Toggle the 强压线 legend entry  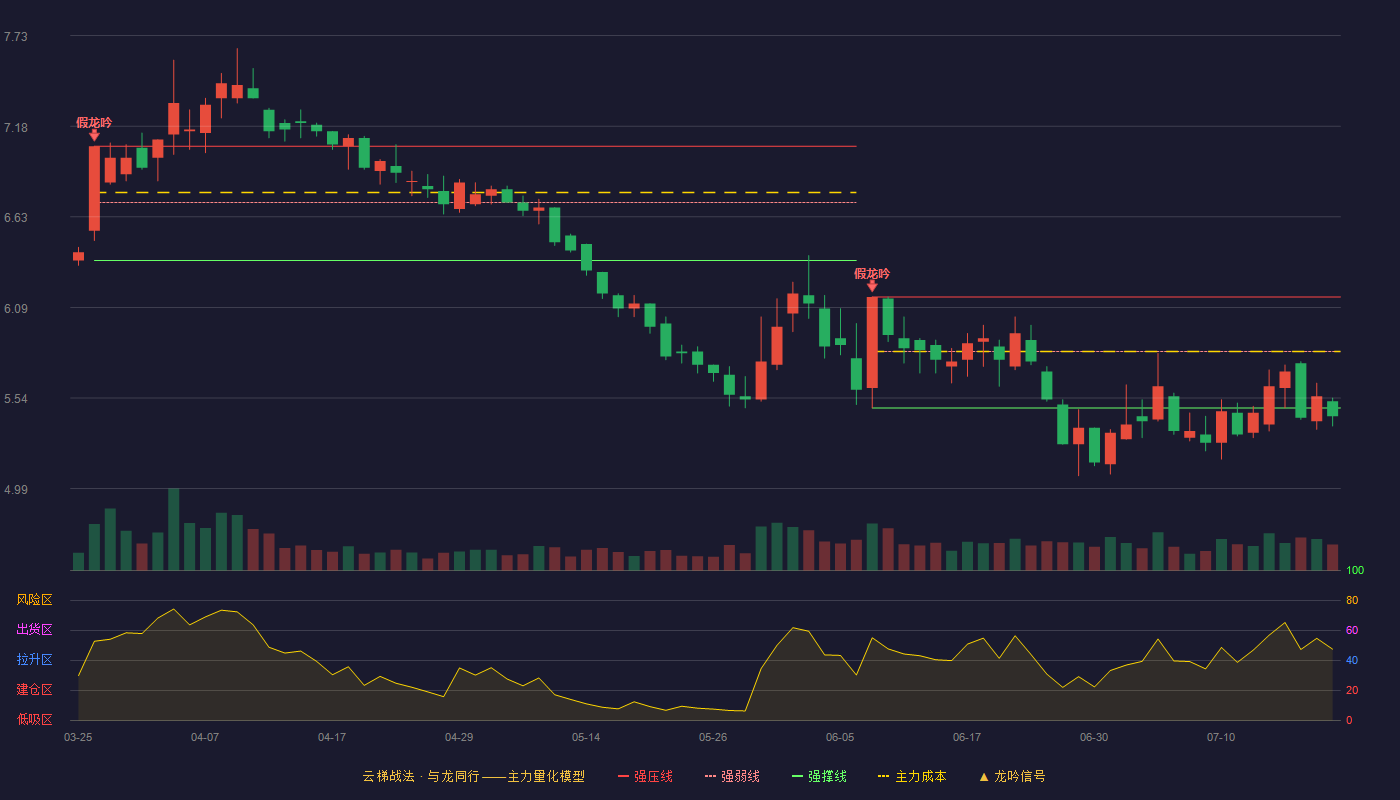(645, 776)
